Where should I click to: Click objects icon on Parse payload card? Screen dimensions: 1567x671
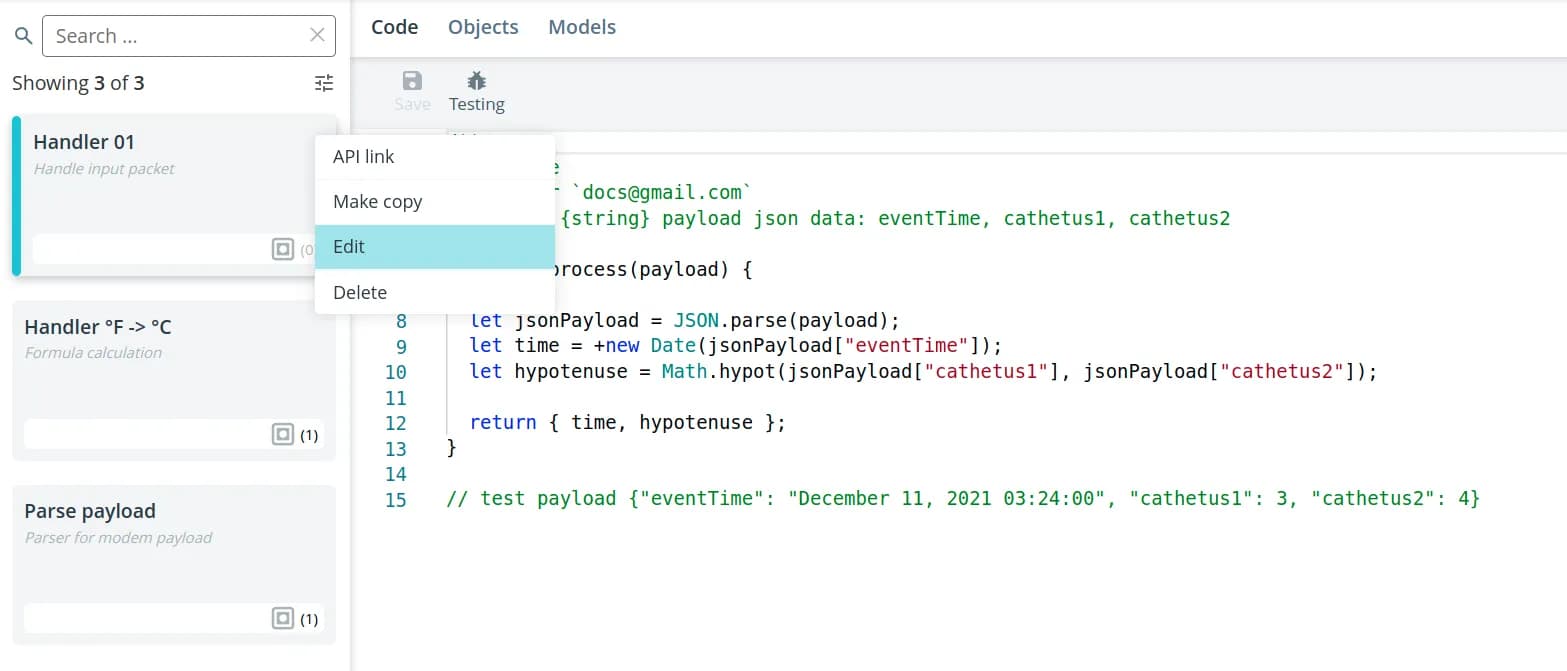(x=283, y=619)
